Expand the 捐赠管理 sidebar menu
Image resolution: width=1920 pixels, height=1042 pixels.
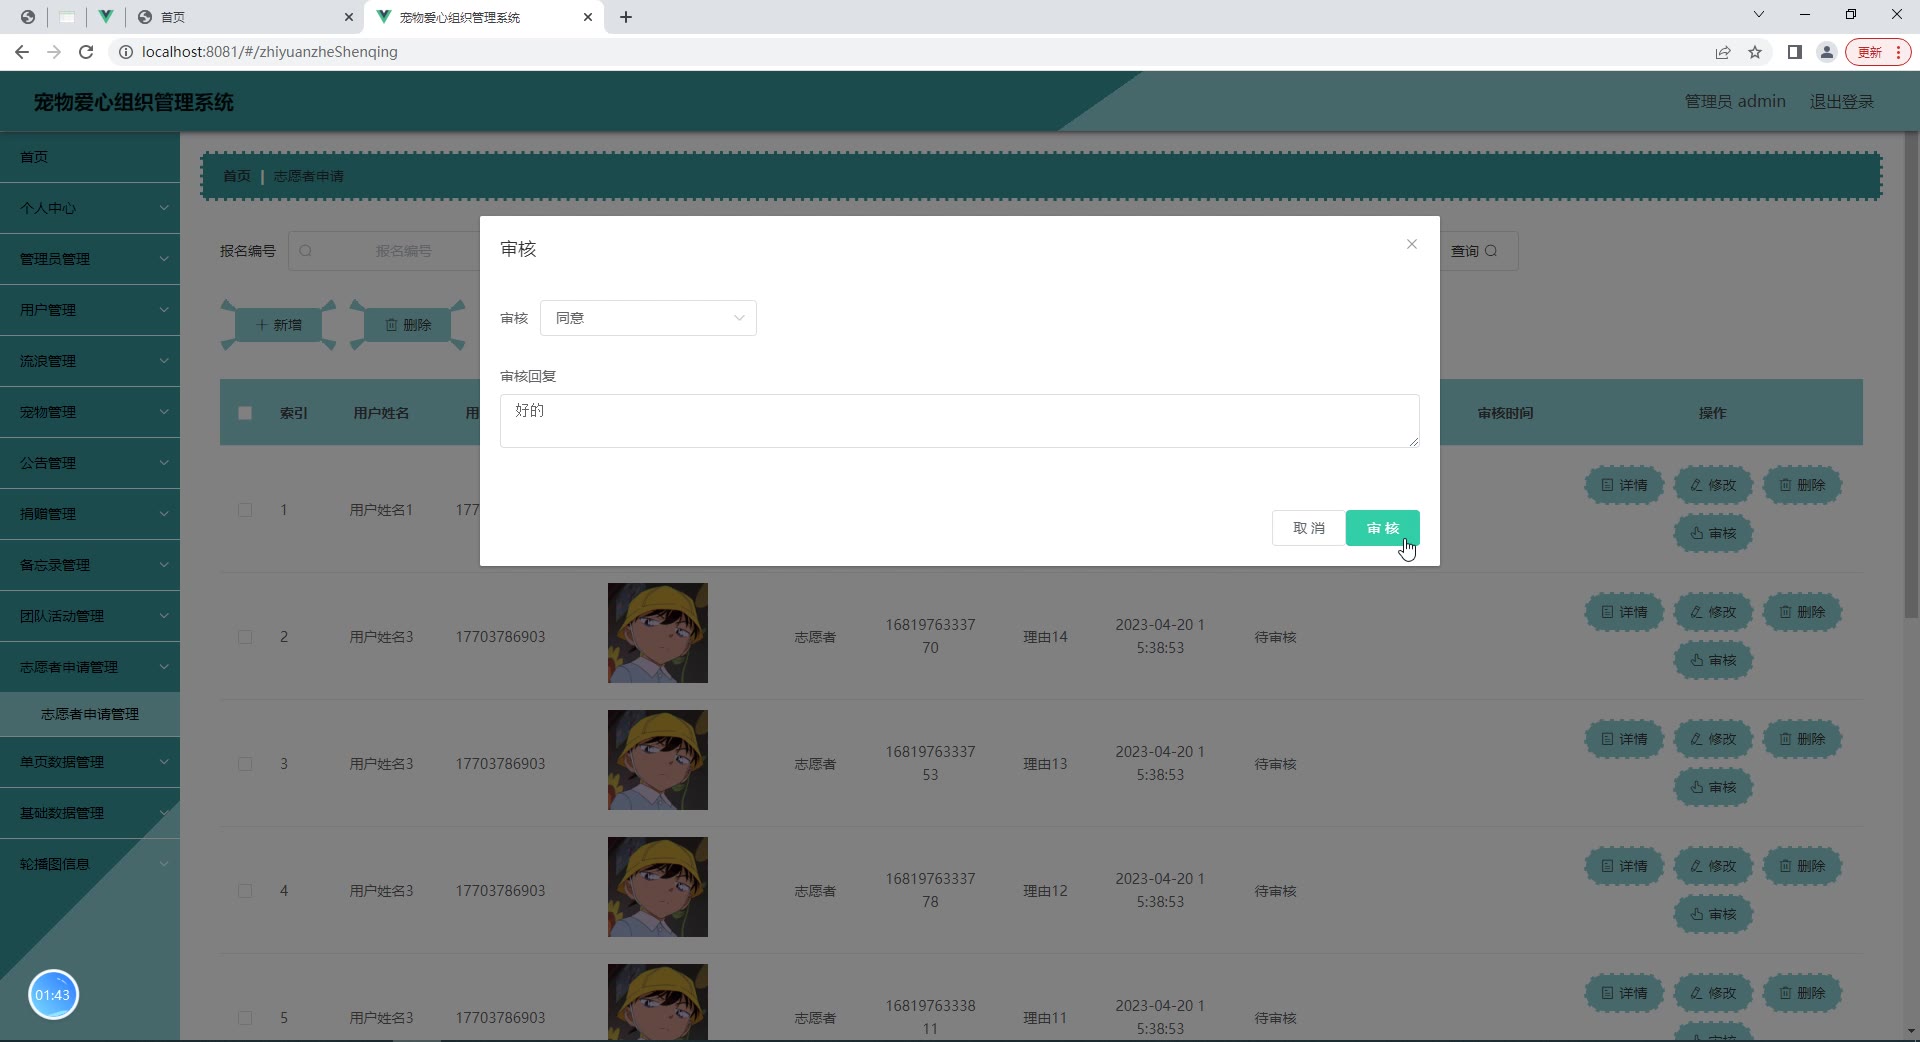(x=90, y=514)
